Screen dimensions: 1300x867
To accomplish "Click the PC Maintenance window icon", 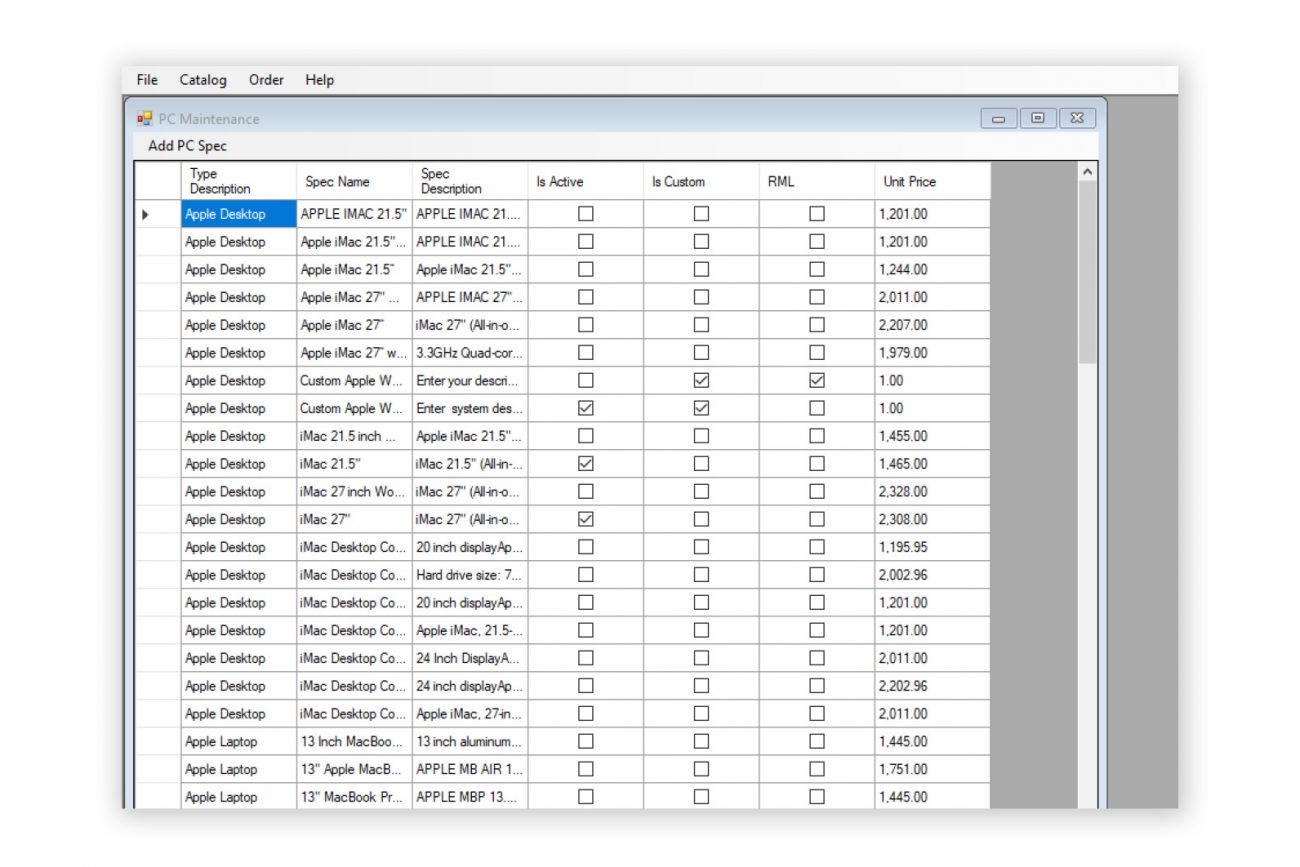I will (145, 119).
